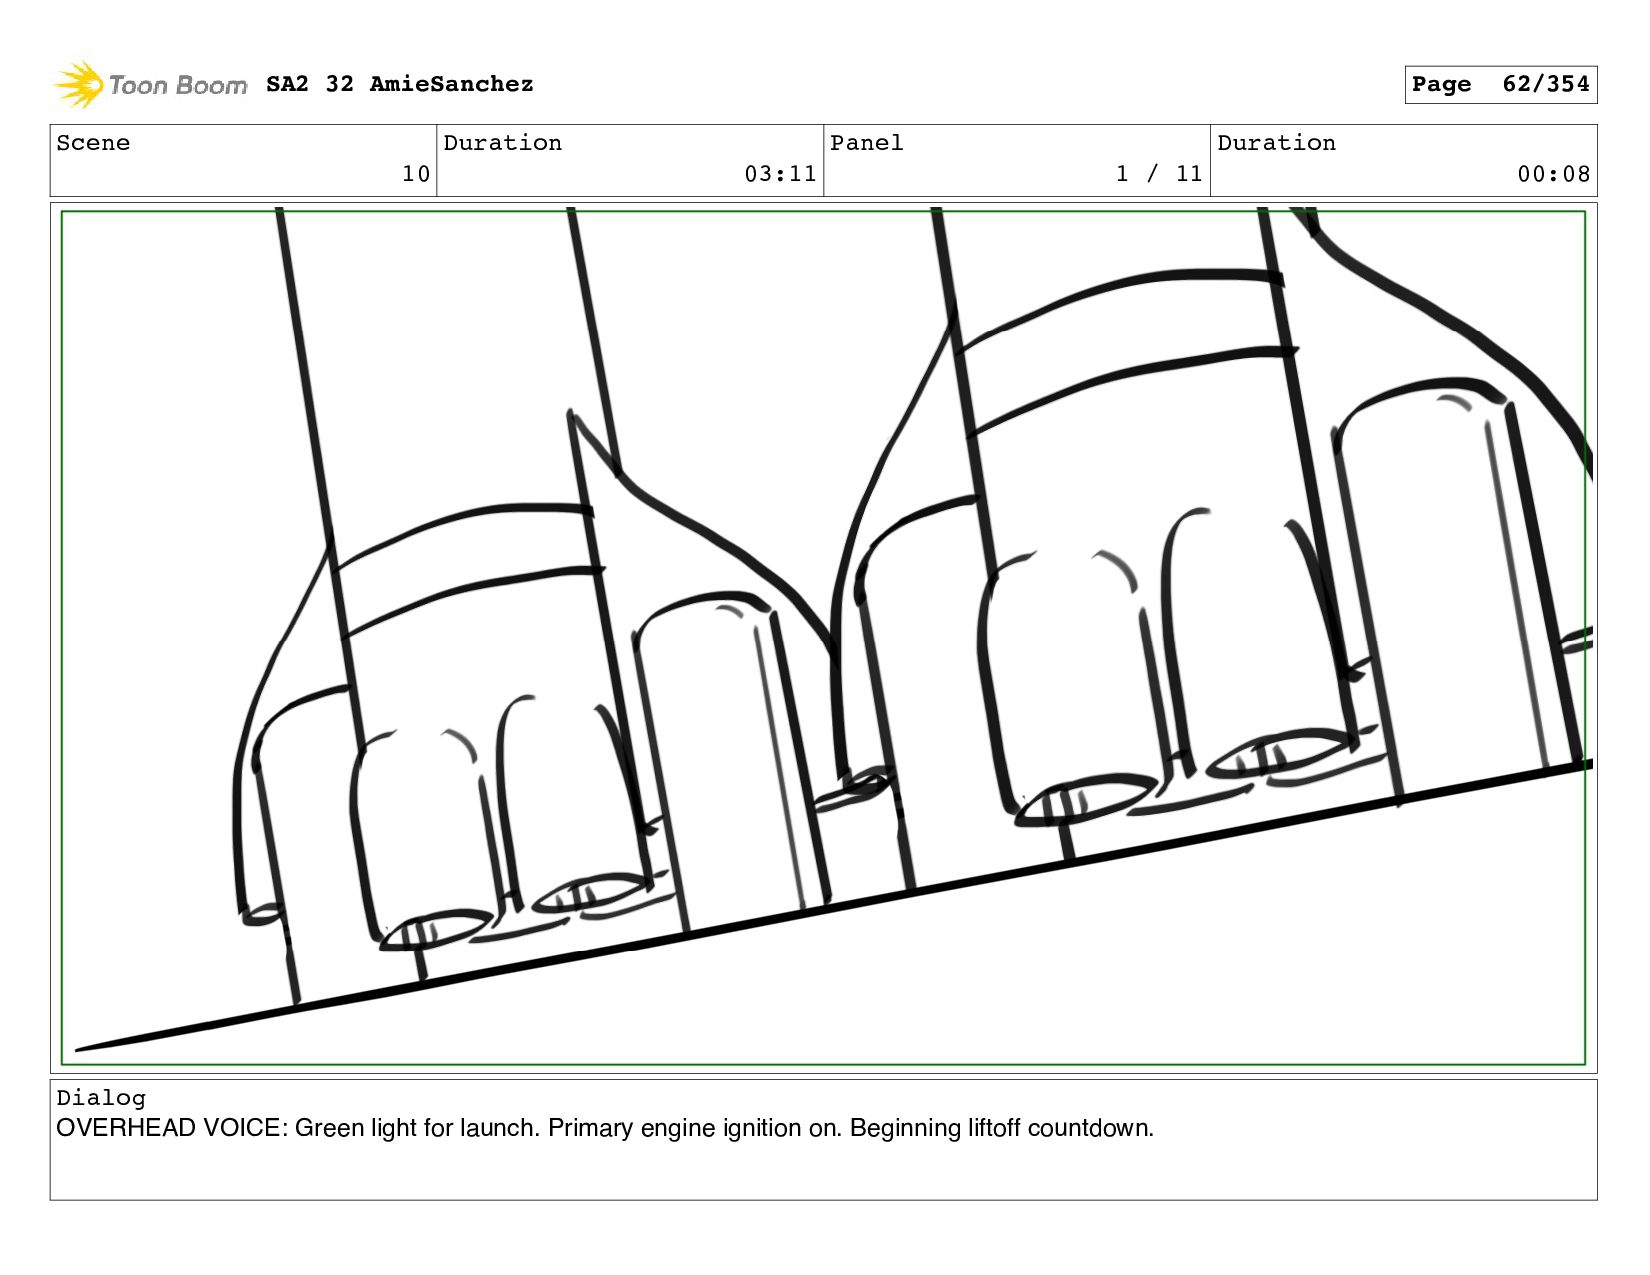Select the panel duration value 00:08
The image size is (1650, 1275).
(x=1554, y=174)
